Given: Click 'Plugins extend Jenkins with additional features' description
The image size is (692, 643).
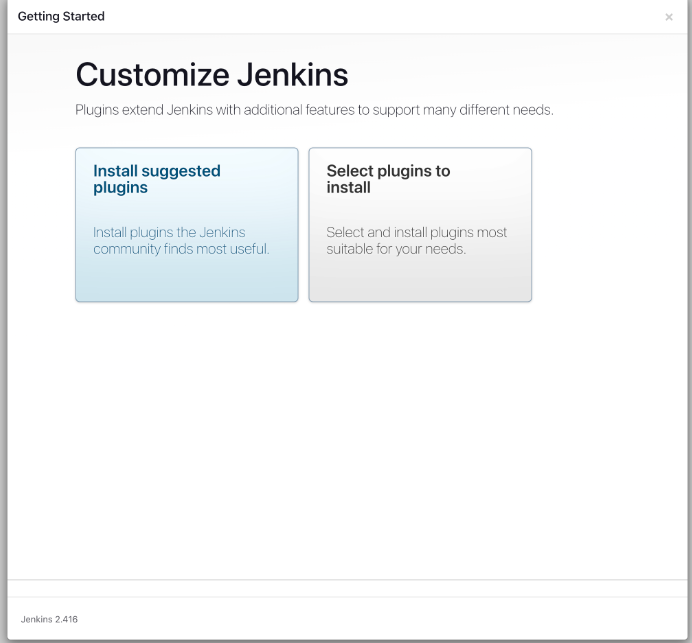Looking at the screenshot, I should 314,109.
